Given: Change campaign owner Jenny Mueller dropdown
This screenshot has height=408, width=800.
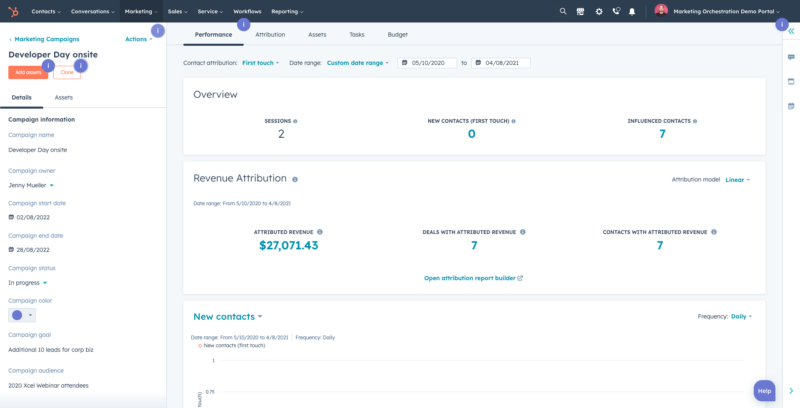Looking at the screenshot, I should coord(31,185).
